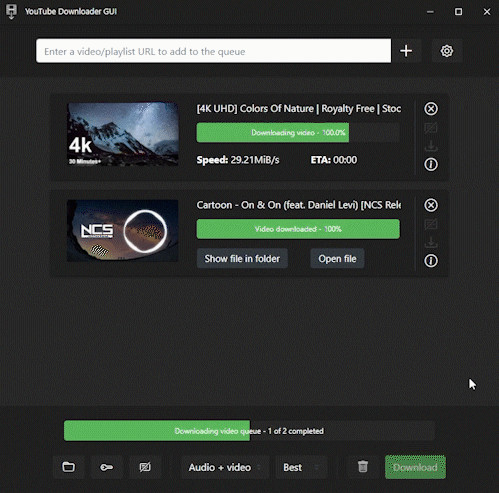Image resolution: width=499 pixels, height=493 pixels.
Task: Open the Best quality dropdown
Action: (301, 467)
